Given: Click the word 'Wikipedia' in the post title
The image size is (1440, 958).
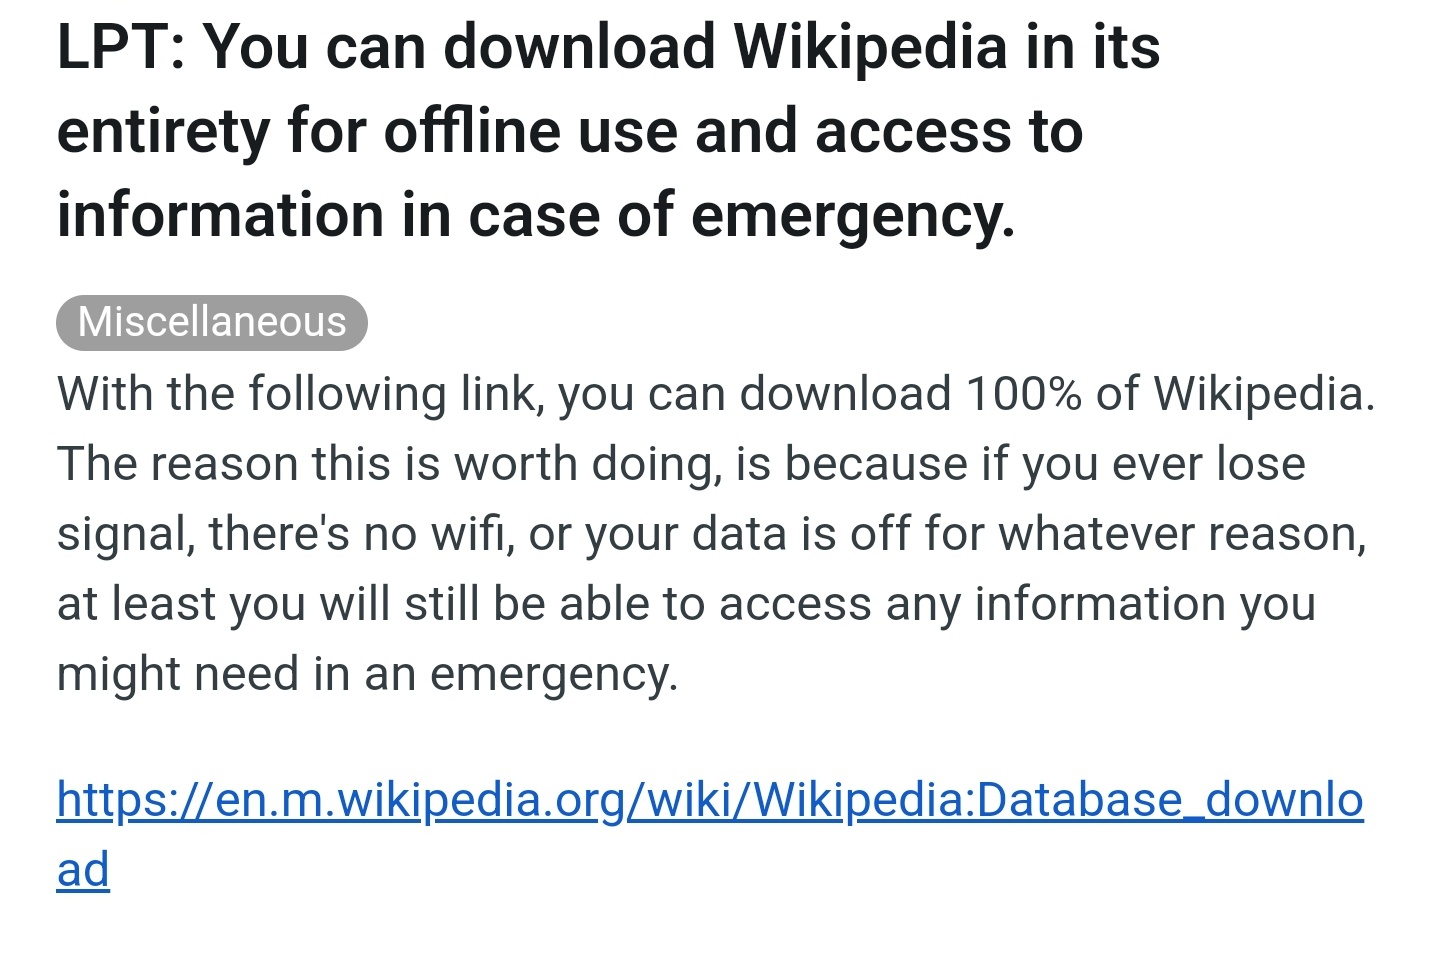Looking at the screenshot, I should [x=869, y=47].
